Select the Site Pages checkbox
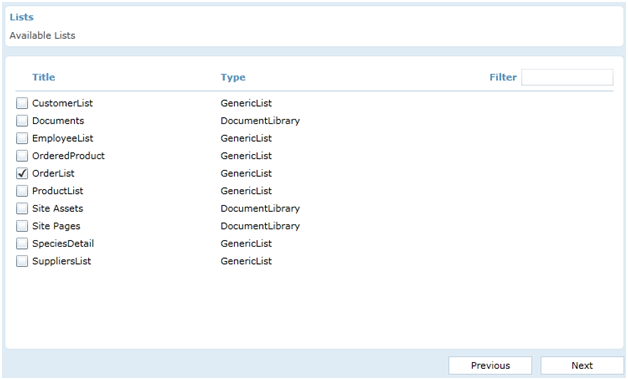Screen dimensions: 628x380 click(x=22, y=226)
